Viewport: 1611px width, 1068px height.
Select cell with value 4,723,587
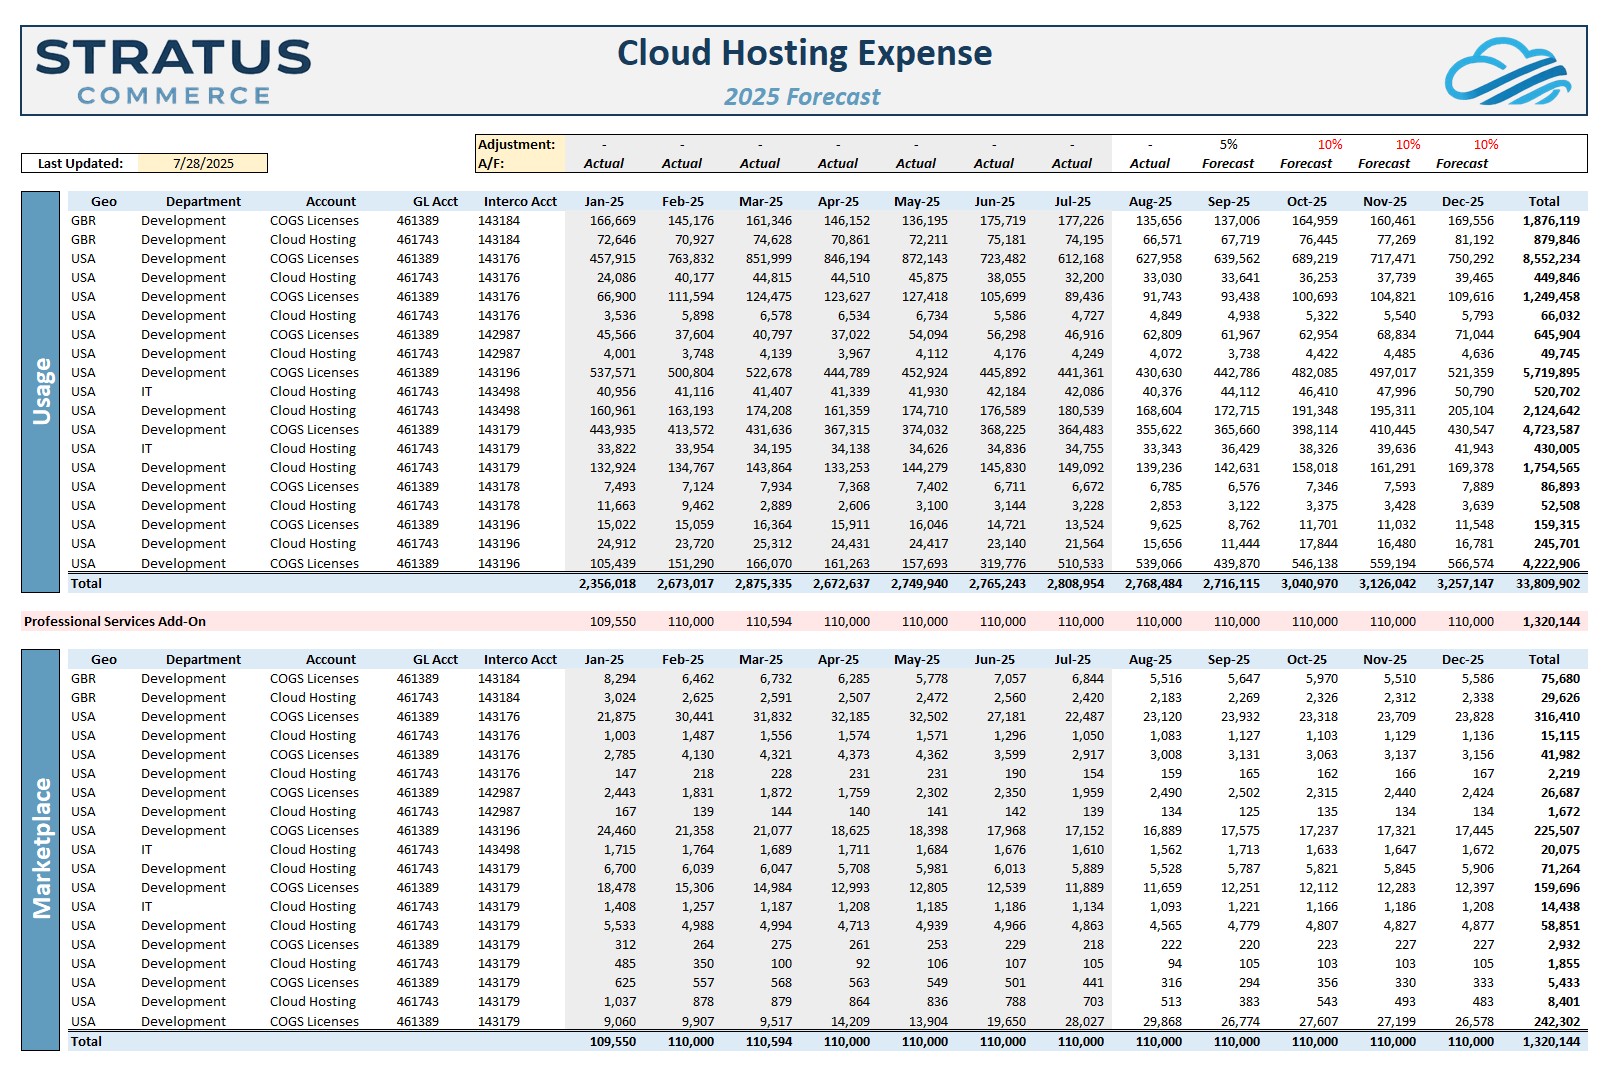click(1551, 429)
